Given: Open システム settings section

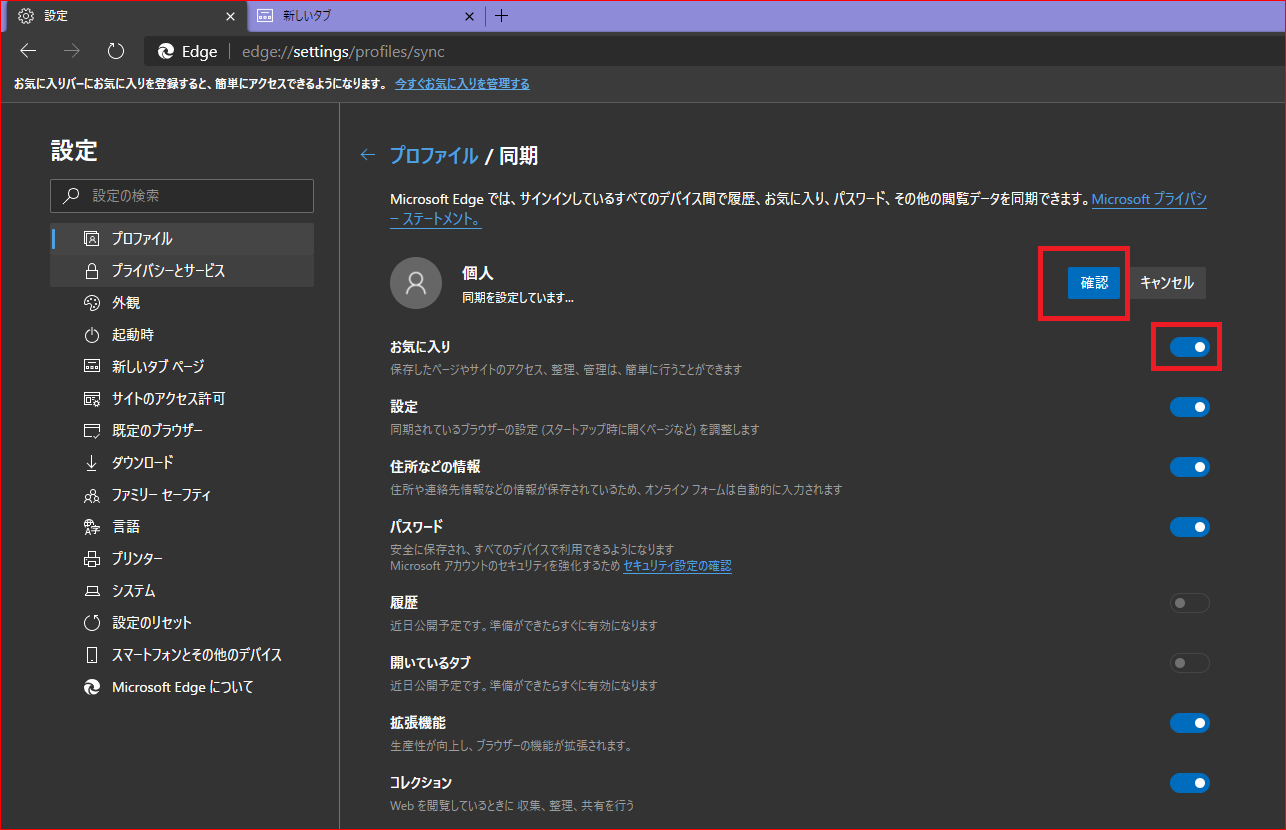Looking at the screenshot, I should point(182,591).
